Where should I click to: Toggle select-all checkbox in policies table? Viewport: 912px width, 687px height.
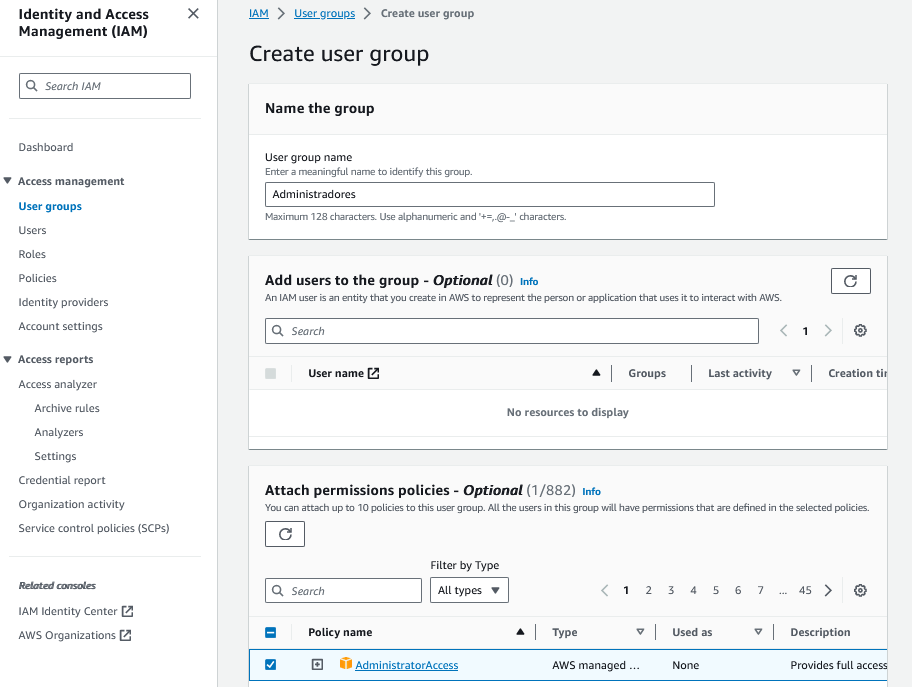tap(271, 631)
